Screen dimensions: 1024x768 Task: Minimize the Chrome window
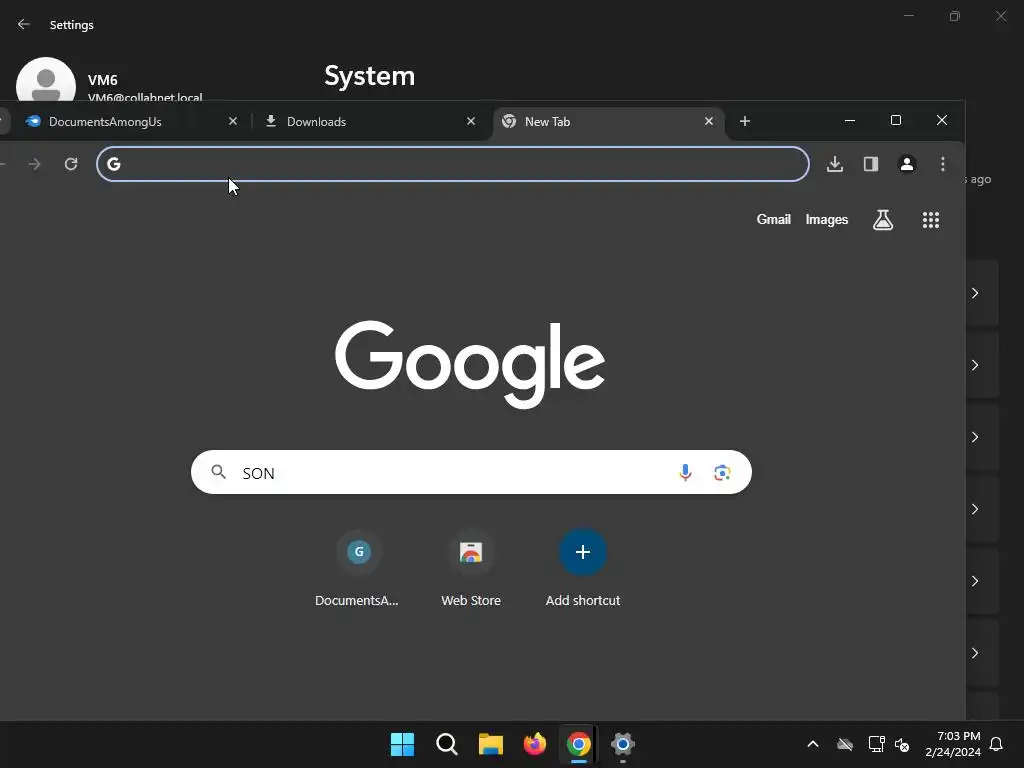click(850, 121)
